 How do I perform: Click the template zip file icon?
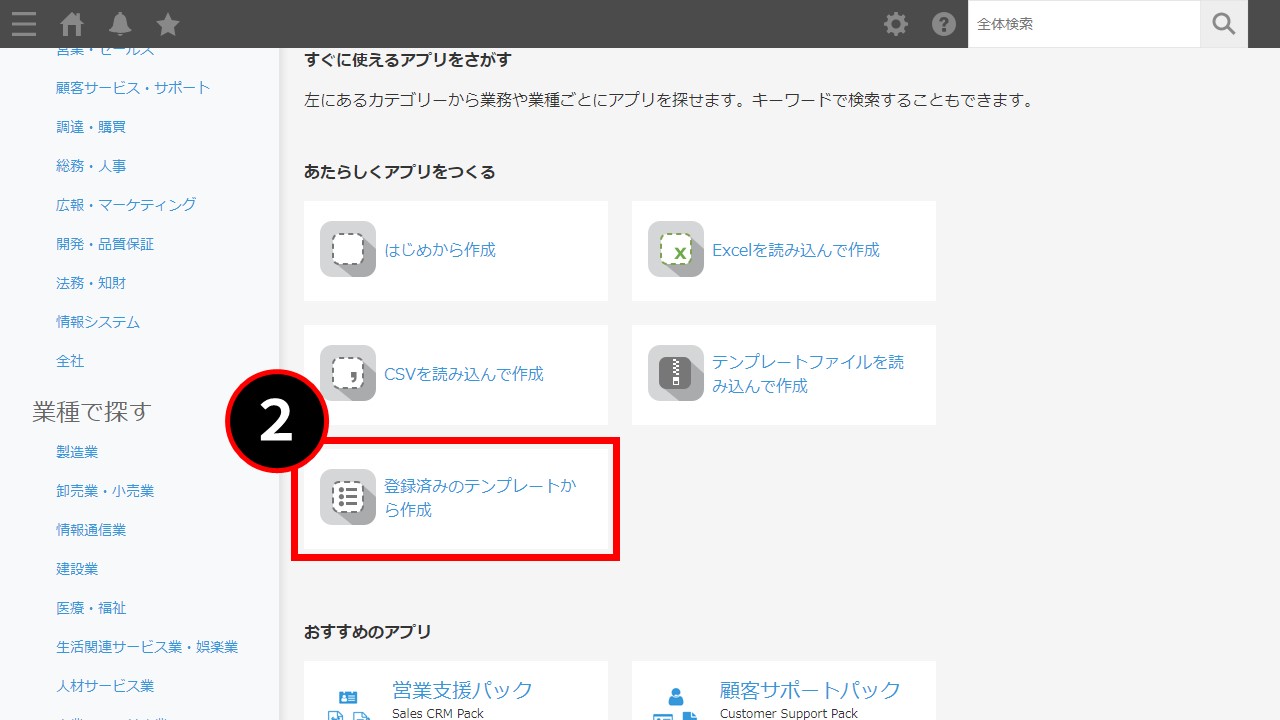click(676, 373)
